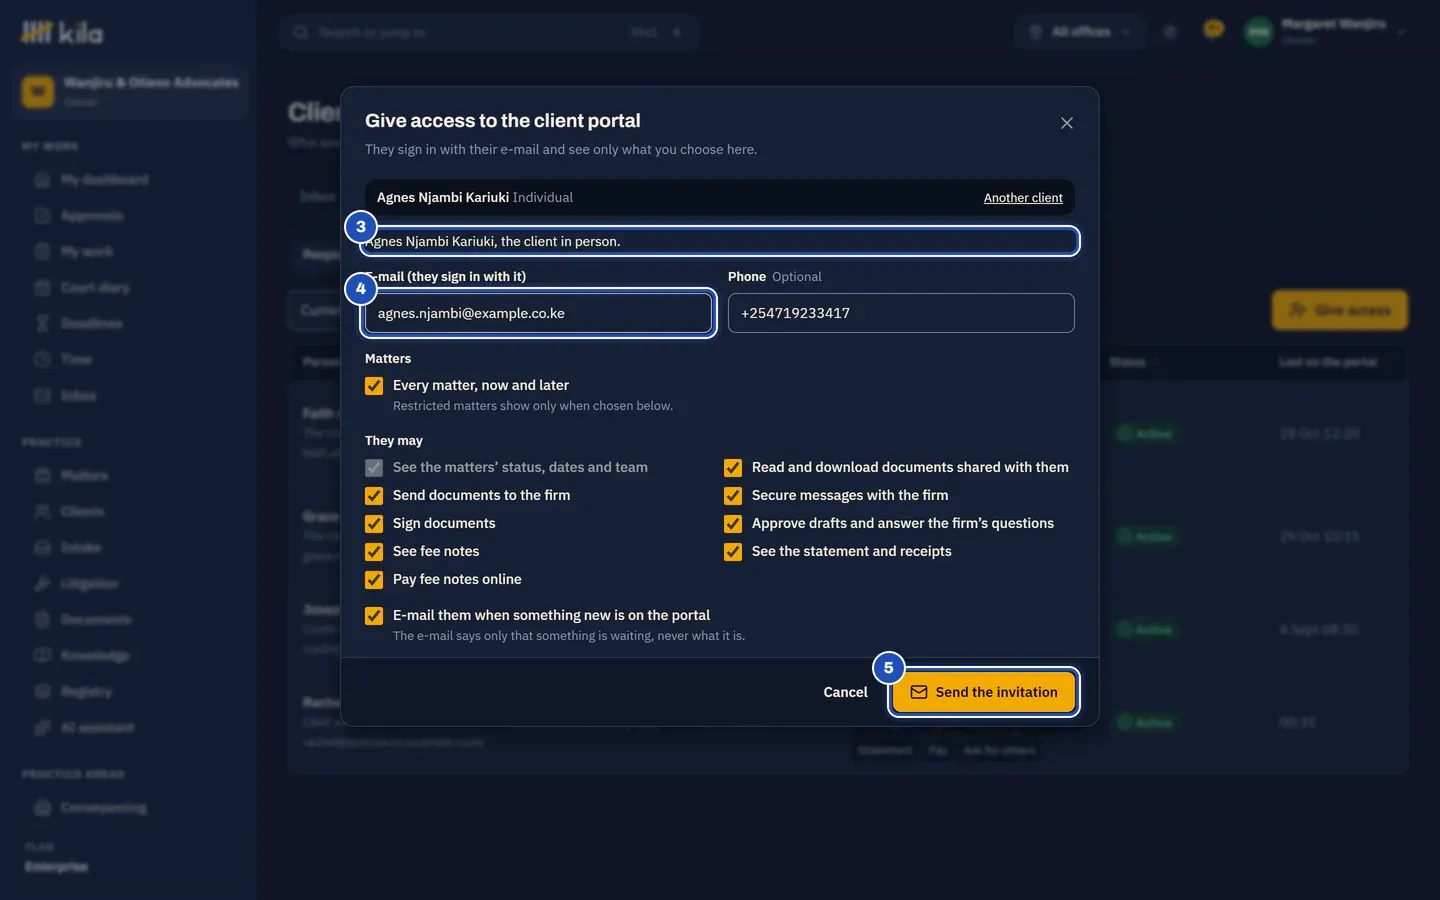1440x900 pixels.
Task: Focus the e-mail sign-in field
Action: coord(538,313)
